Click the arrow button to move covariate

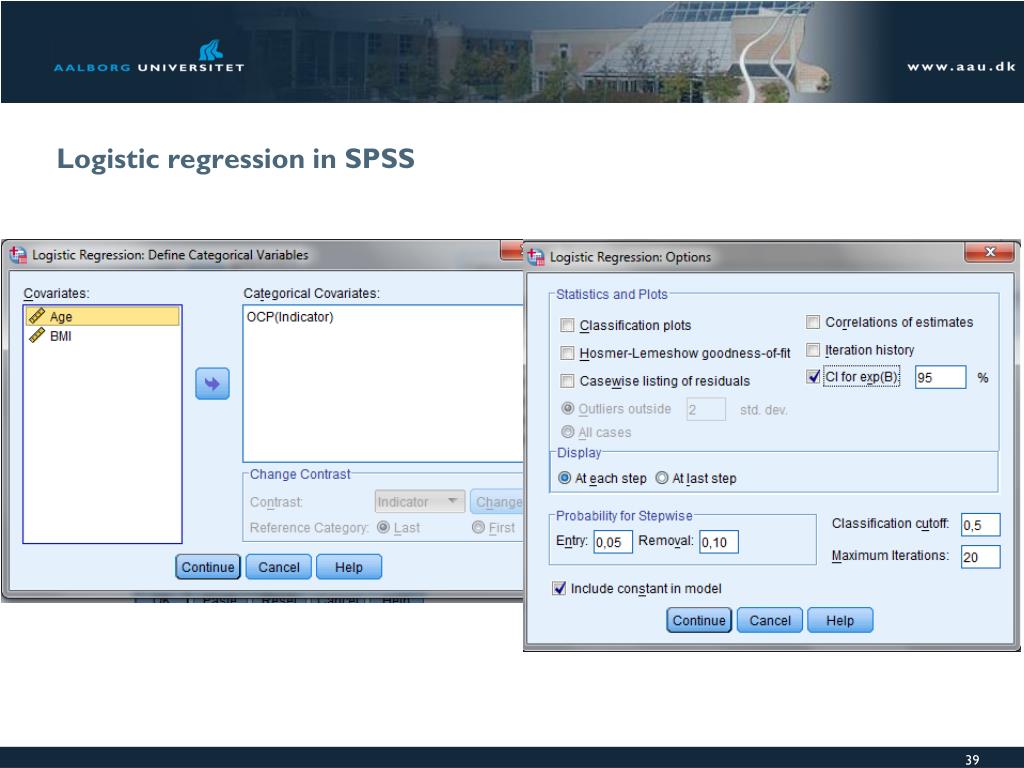pyautogui.click(x=212, y=383)
